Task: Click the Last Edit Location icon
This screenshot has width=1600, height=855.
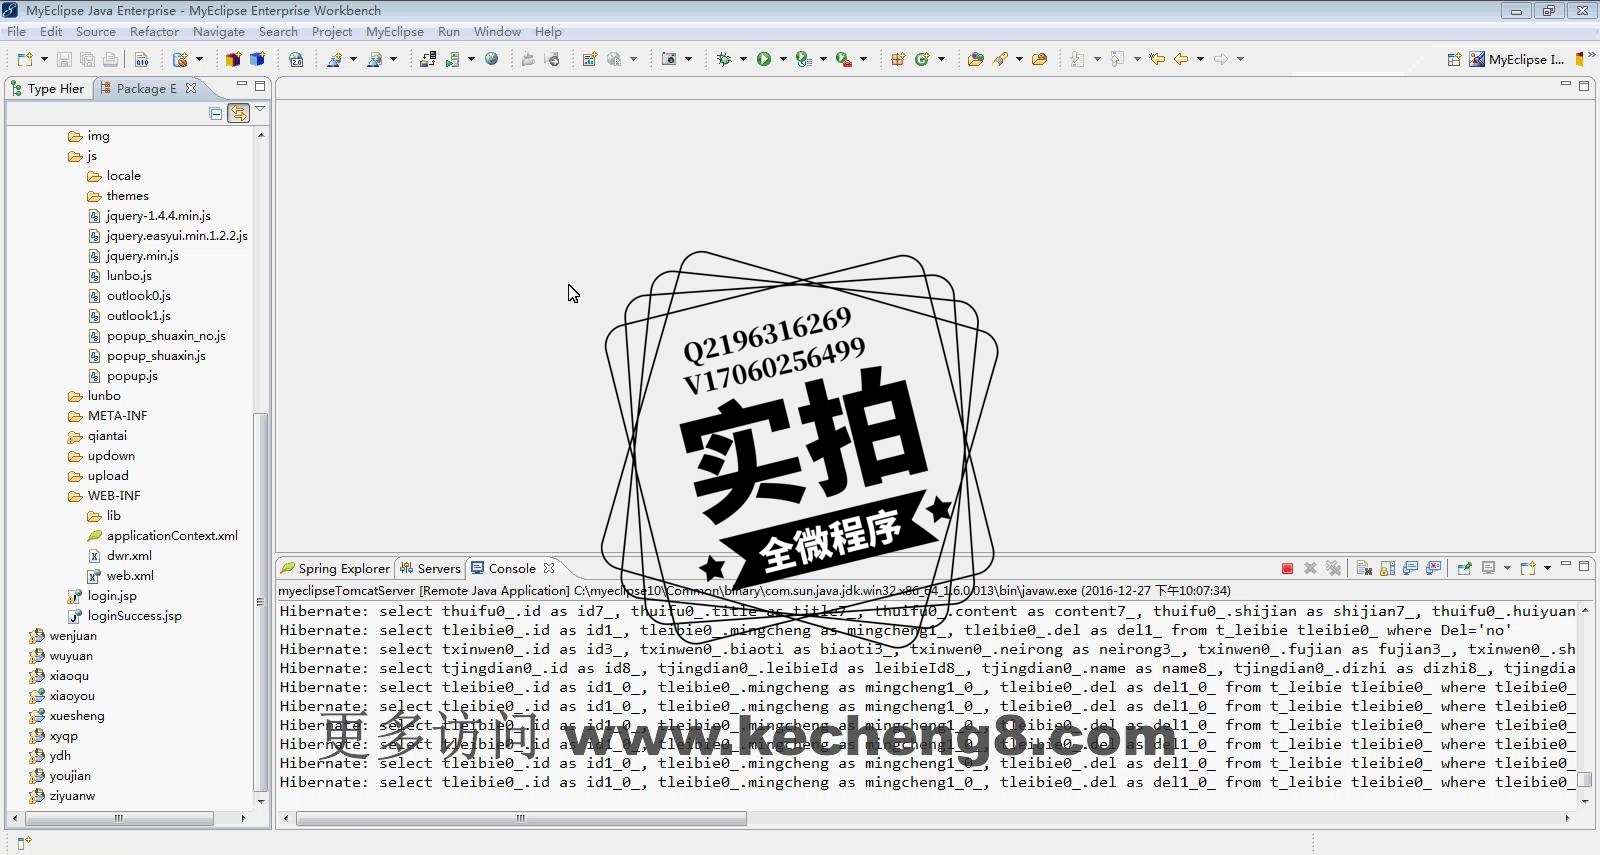Action: pos(1157,59)
